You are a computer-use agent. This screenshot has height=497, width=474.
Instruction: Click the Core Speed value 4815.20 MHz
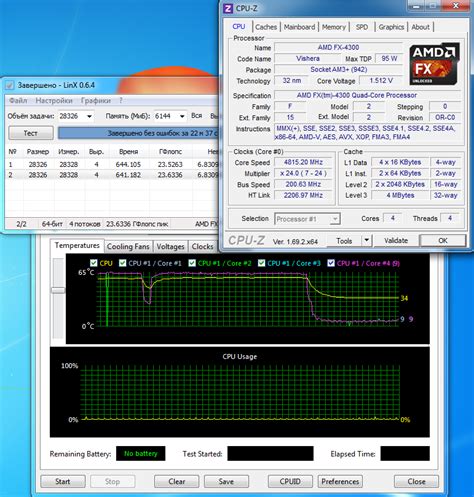[x=303, y=162]
